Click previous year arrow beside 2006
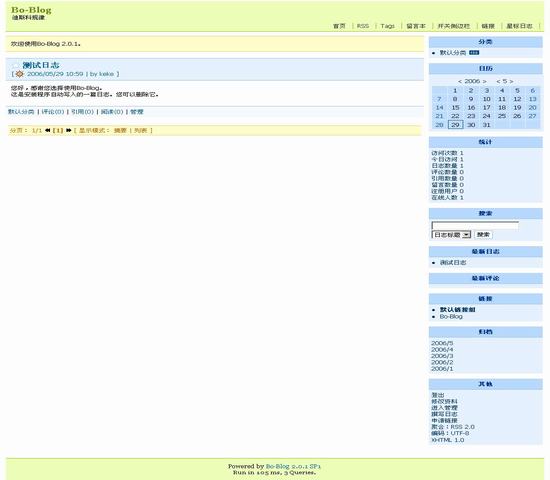The height and width of the screenshot is (480, 550). tap(460, 81)
